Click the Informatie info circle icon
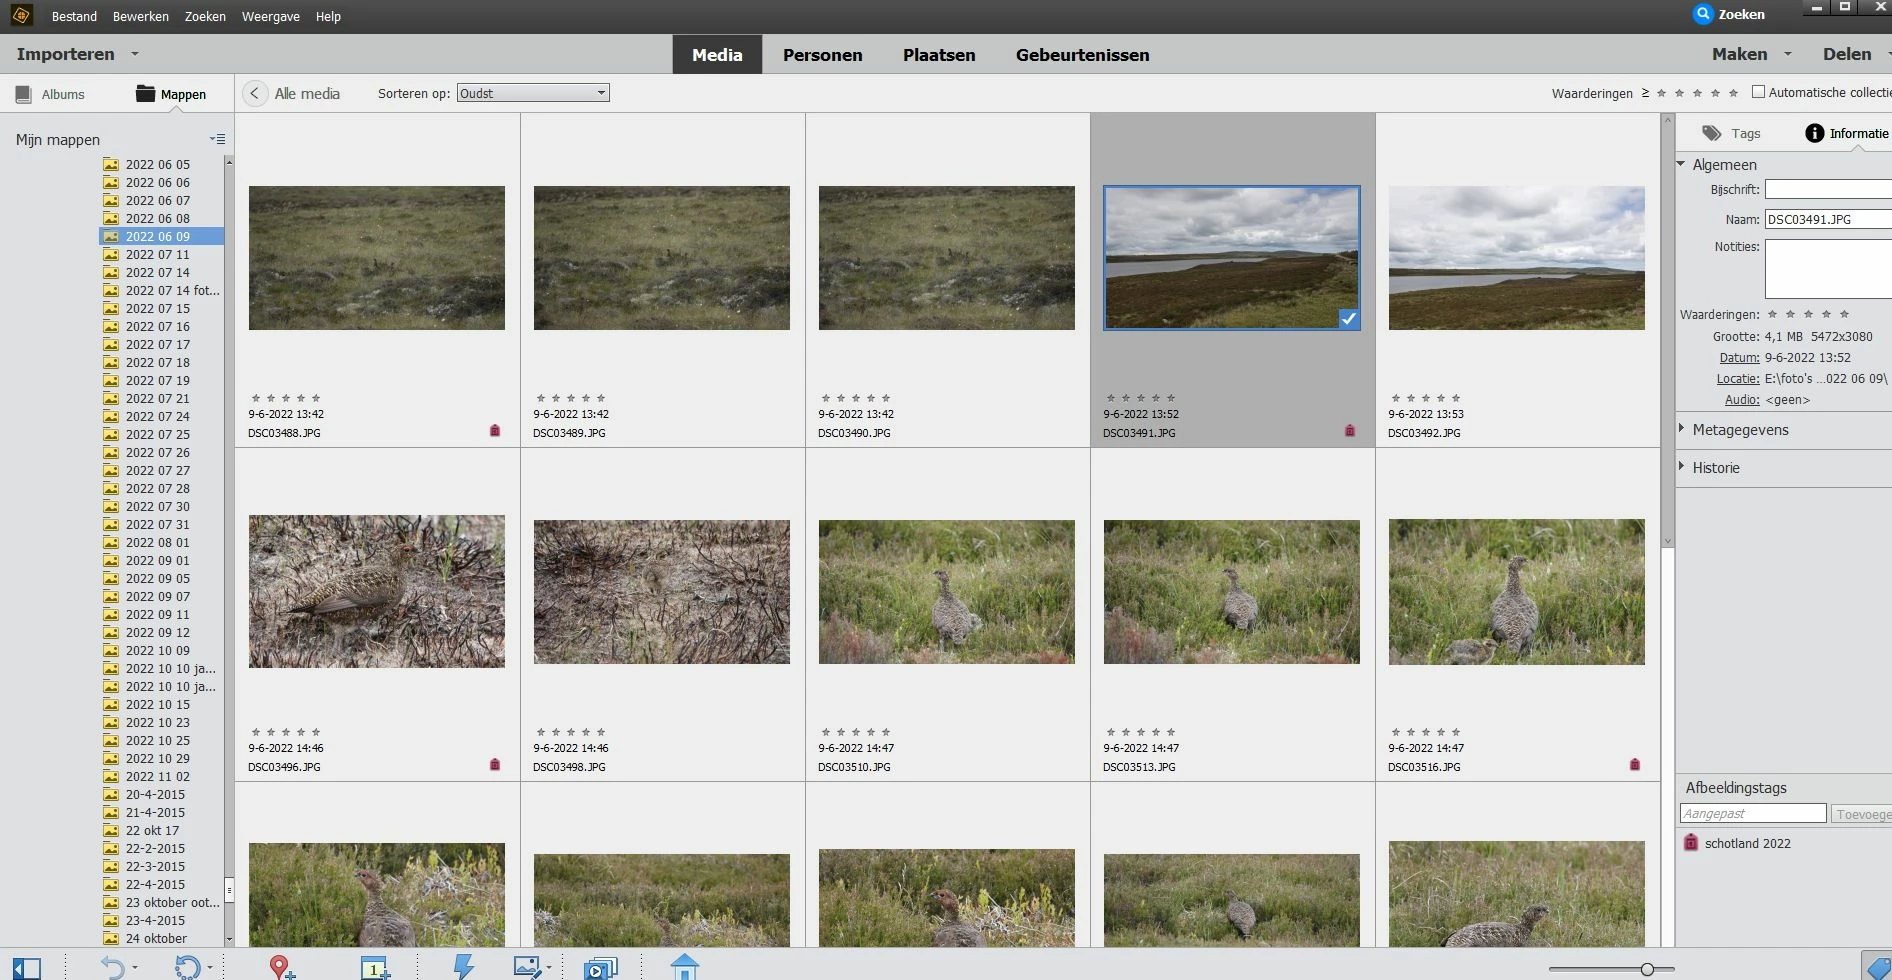The width and height of the screenshot is (1892, 980). click(1814, 133)
